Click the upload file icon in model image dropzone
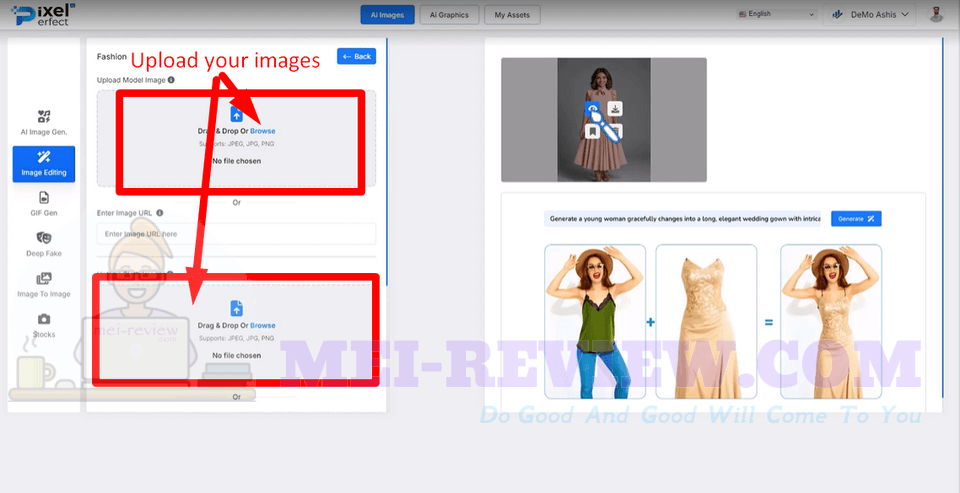 click(236, 114)
